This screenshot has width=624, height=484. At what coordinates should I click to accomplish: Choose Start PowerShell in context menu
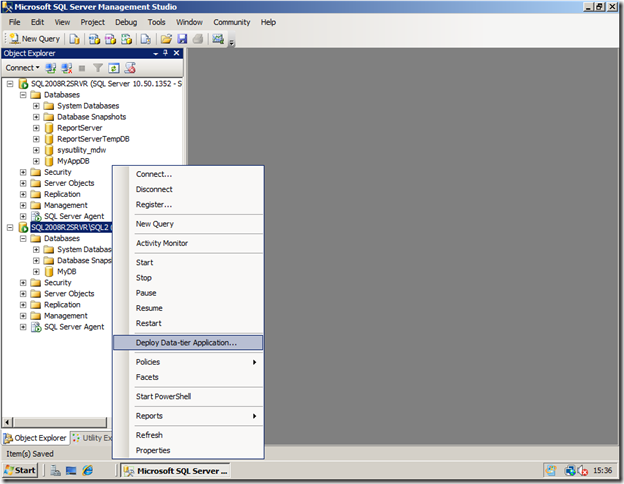click(188, 396)
